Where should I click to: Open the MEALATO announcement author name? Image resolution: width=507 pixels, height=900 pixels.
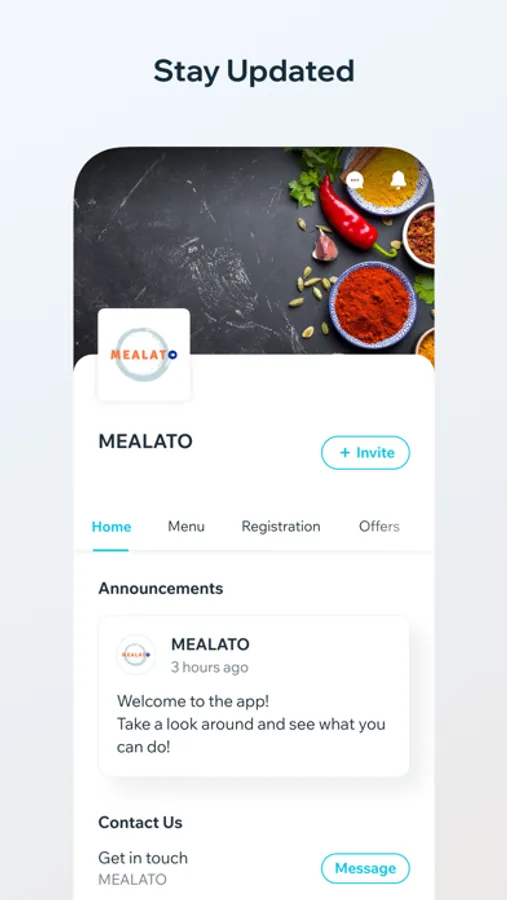click(210, 644)
